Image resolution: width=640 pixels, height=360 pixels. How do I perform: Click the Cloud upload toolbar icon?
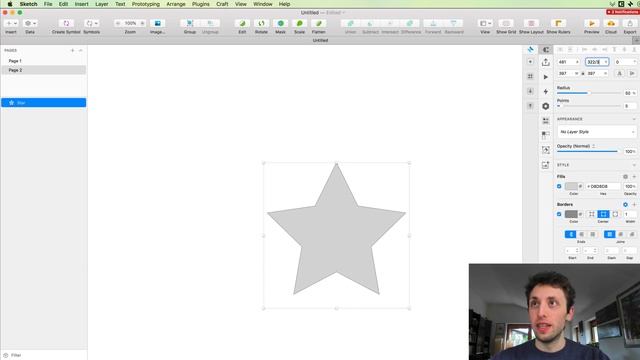(611, 24)
